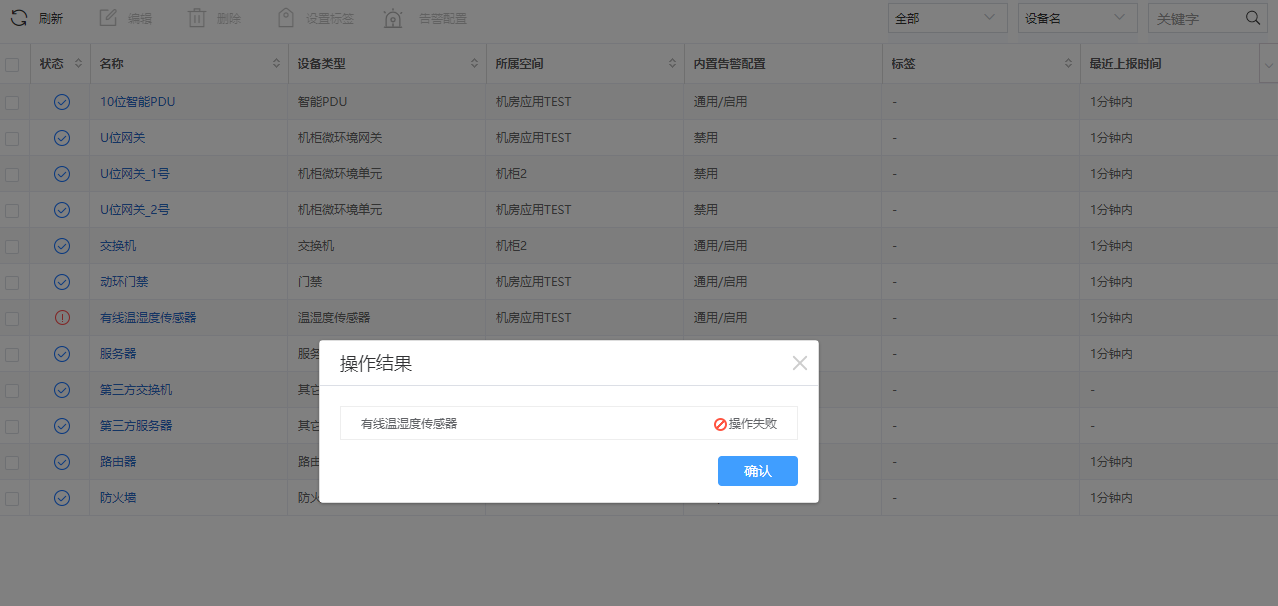Click the 刷新 refresh button label

tap(50, 18)
